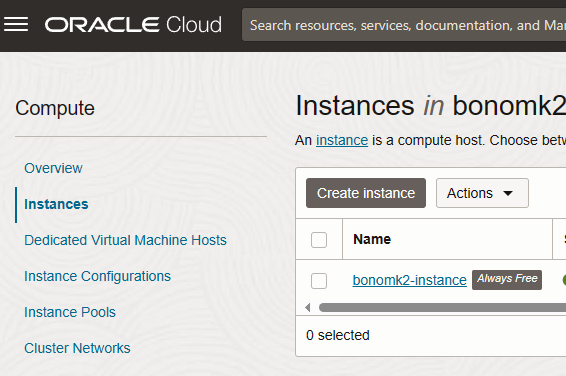The height and width of the screenshot is (376, 566).
Task: Open the hamburger navigation menu
Action: (16, 24)
